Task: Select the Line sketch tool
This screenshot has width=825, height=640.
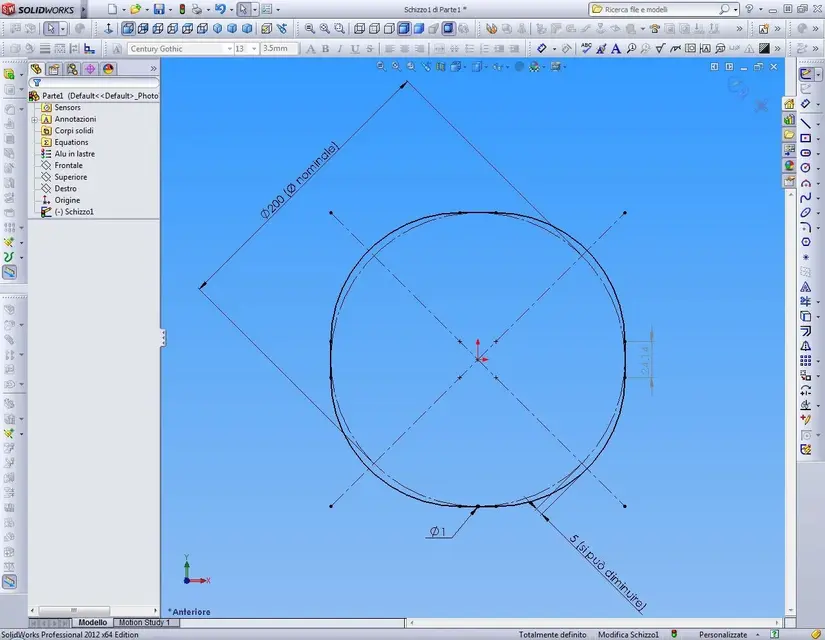Action: (806, 123)
